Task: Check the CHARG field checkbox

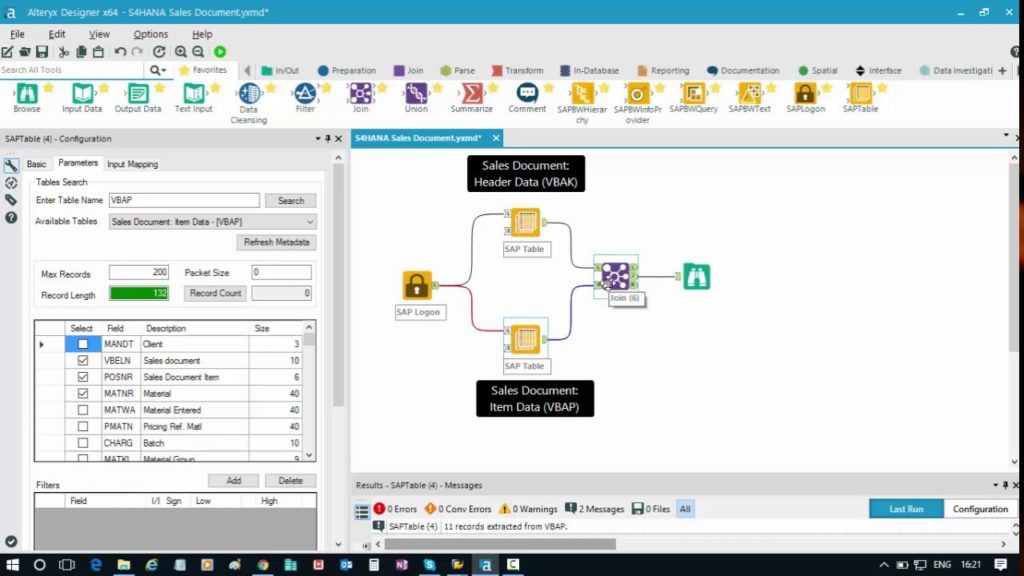Action: tap(82, 443)
